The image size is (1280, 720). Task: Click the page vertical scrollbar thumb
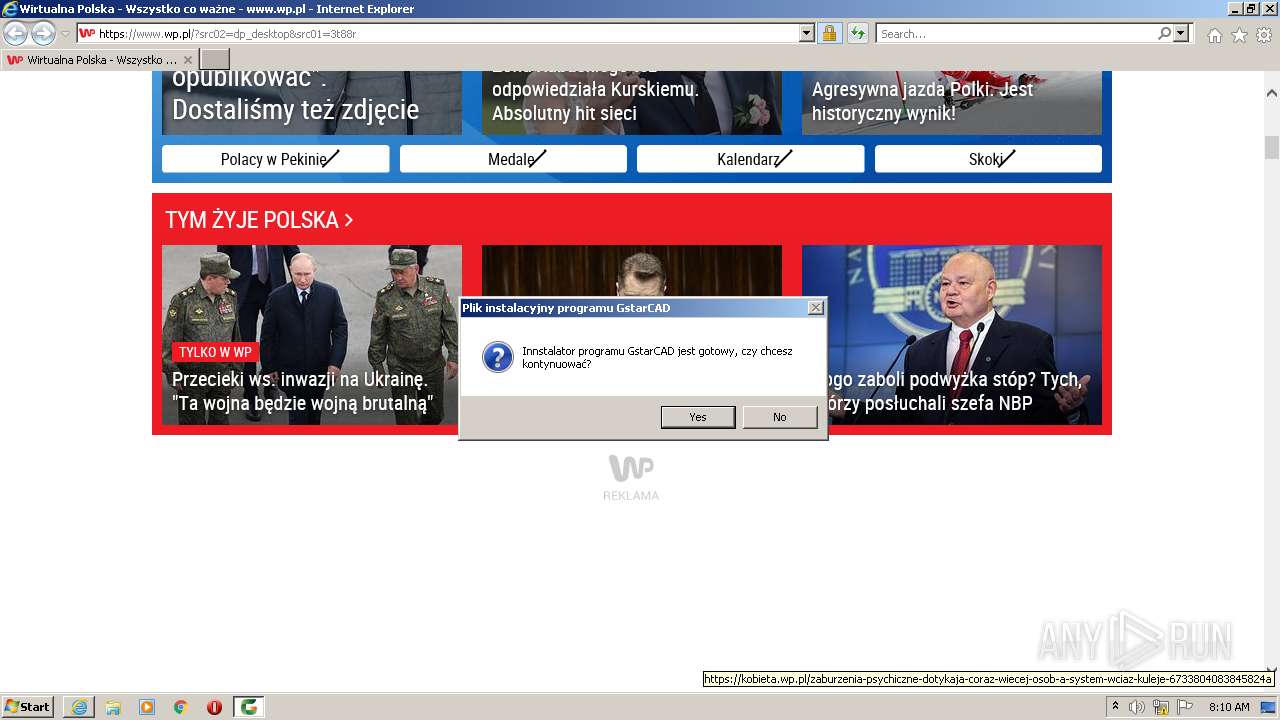point(1272,148)
